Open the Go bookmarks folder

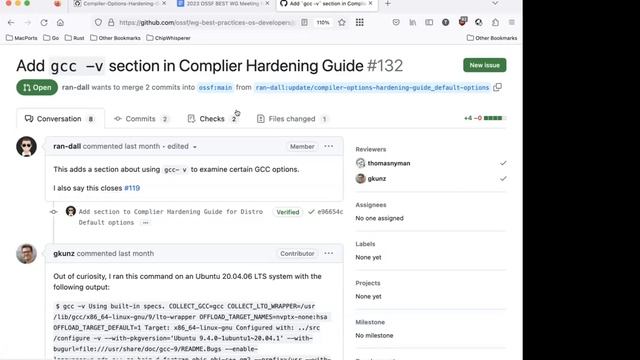coord(51,38)
